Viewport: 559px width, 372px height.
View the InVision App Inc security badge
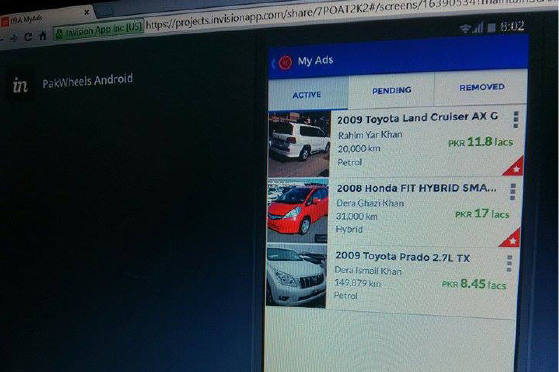(99, 30)
